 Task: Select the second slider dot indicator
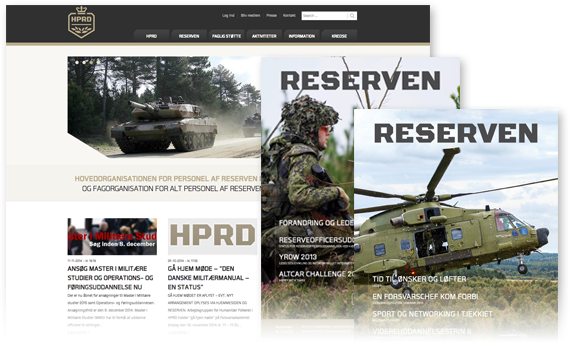click(x=84, y=63)
